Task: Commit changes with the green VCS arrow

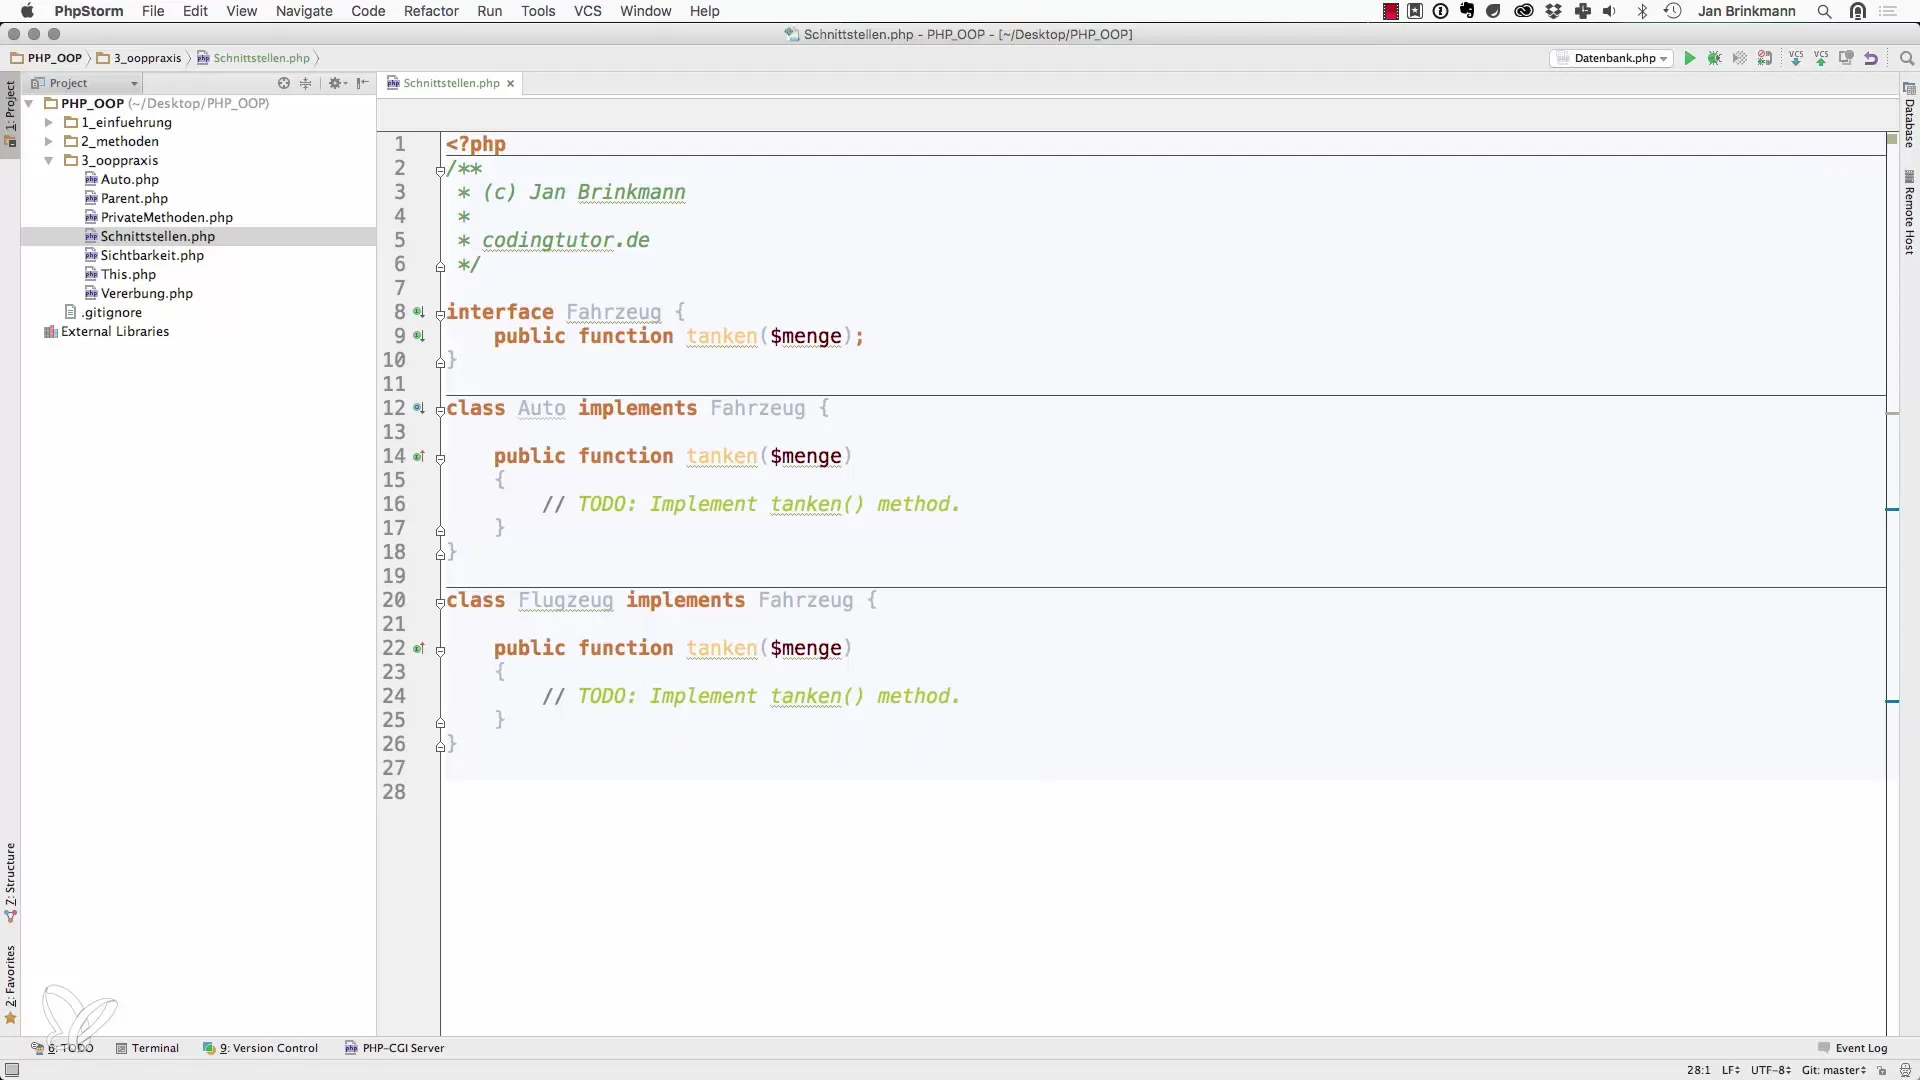Action: 1821,58
